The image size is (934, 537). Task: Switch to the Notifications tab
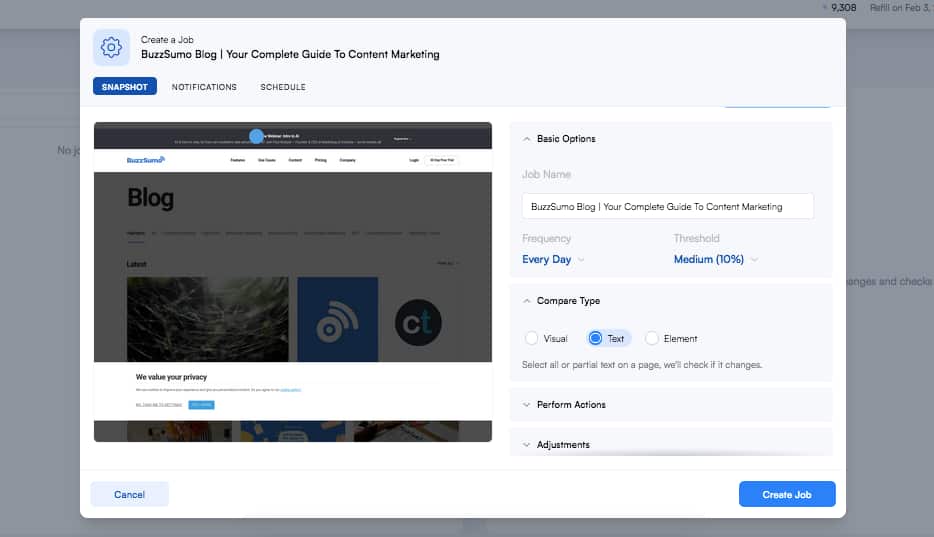(x=204, y=87)
